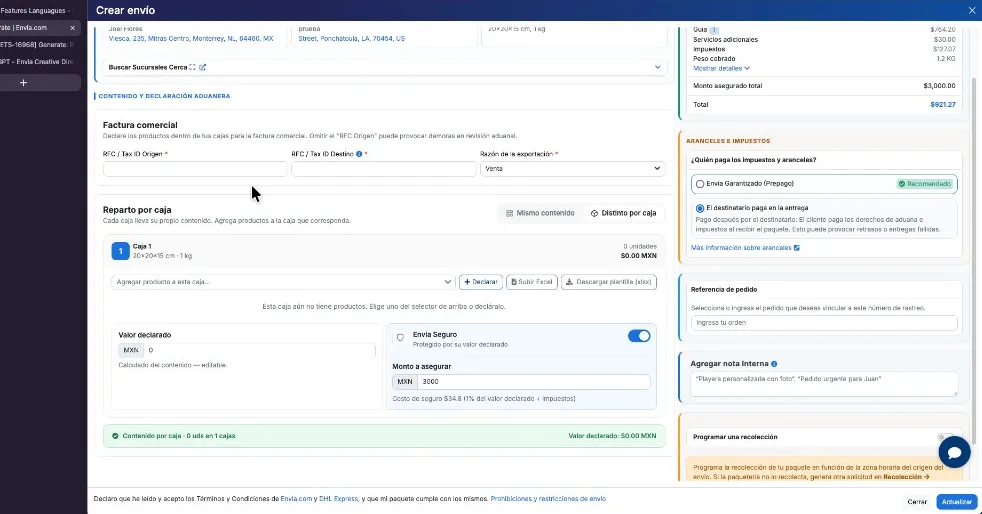Open the Envia.com terms link
This screenshot has height=514, width=982.
(296, 499)
